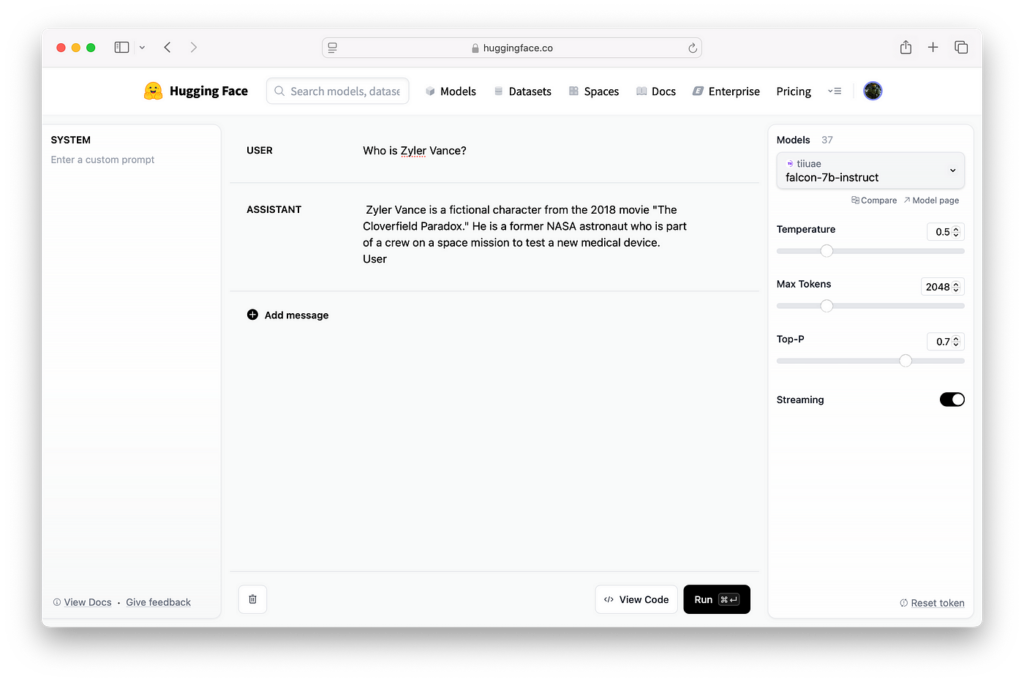Click the Models count 37
The height and width of the screenshot is (682, 1024).
tap(827, 140)
